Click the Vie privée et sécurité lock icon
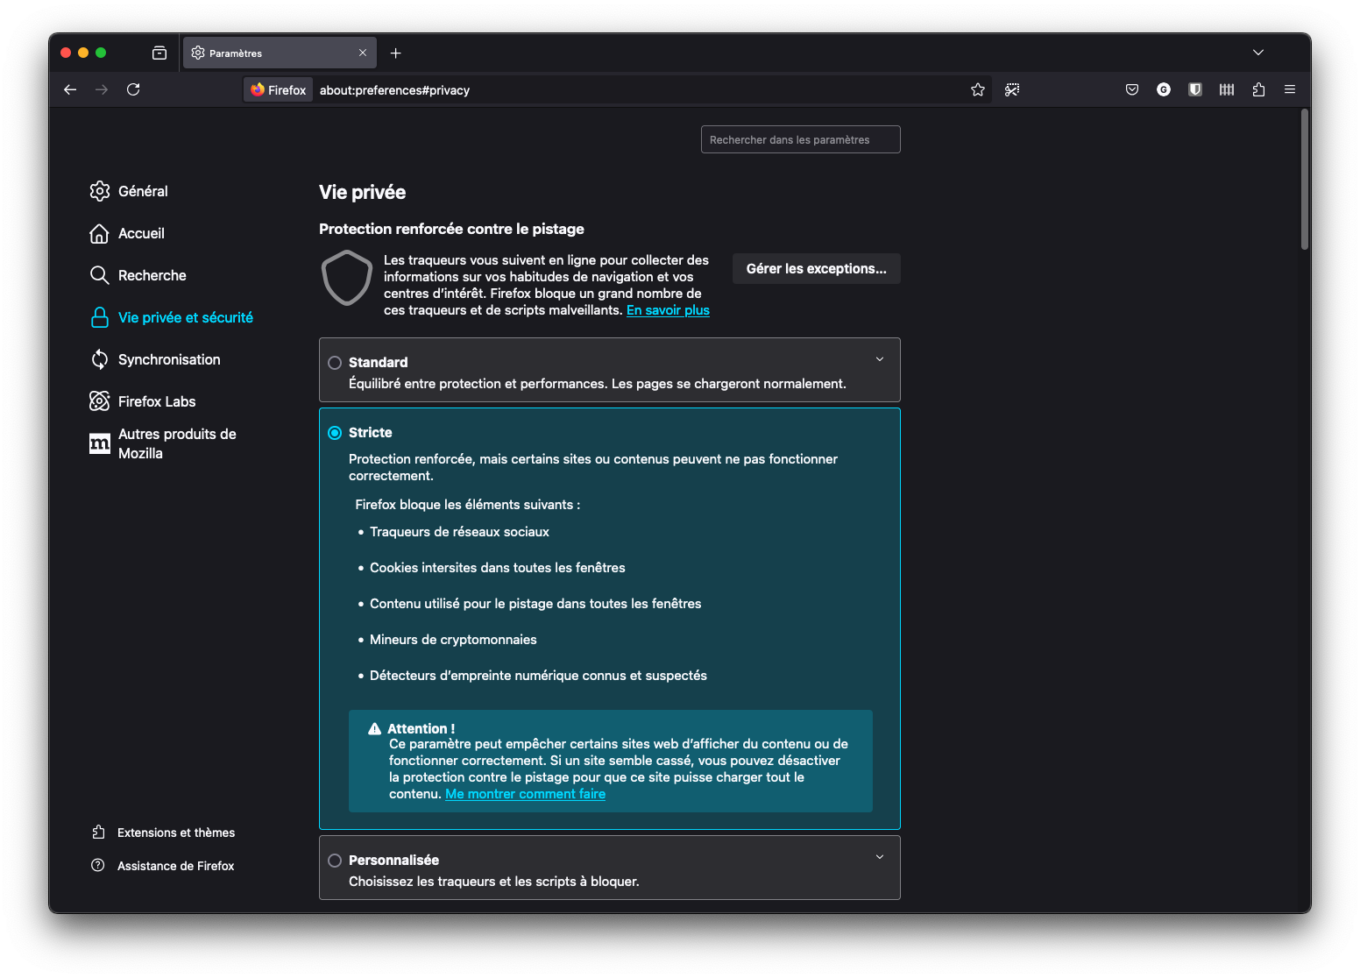Screen dimensions: 1360x978 pos(99,317)
